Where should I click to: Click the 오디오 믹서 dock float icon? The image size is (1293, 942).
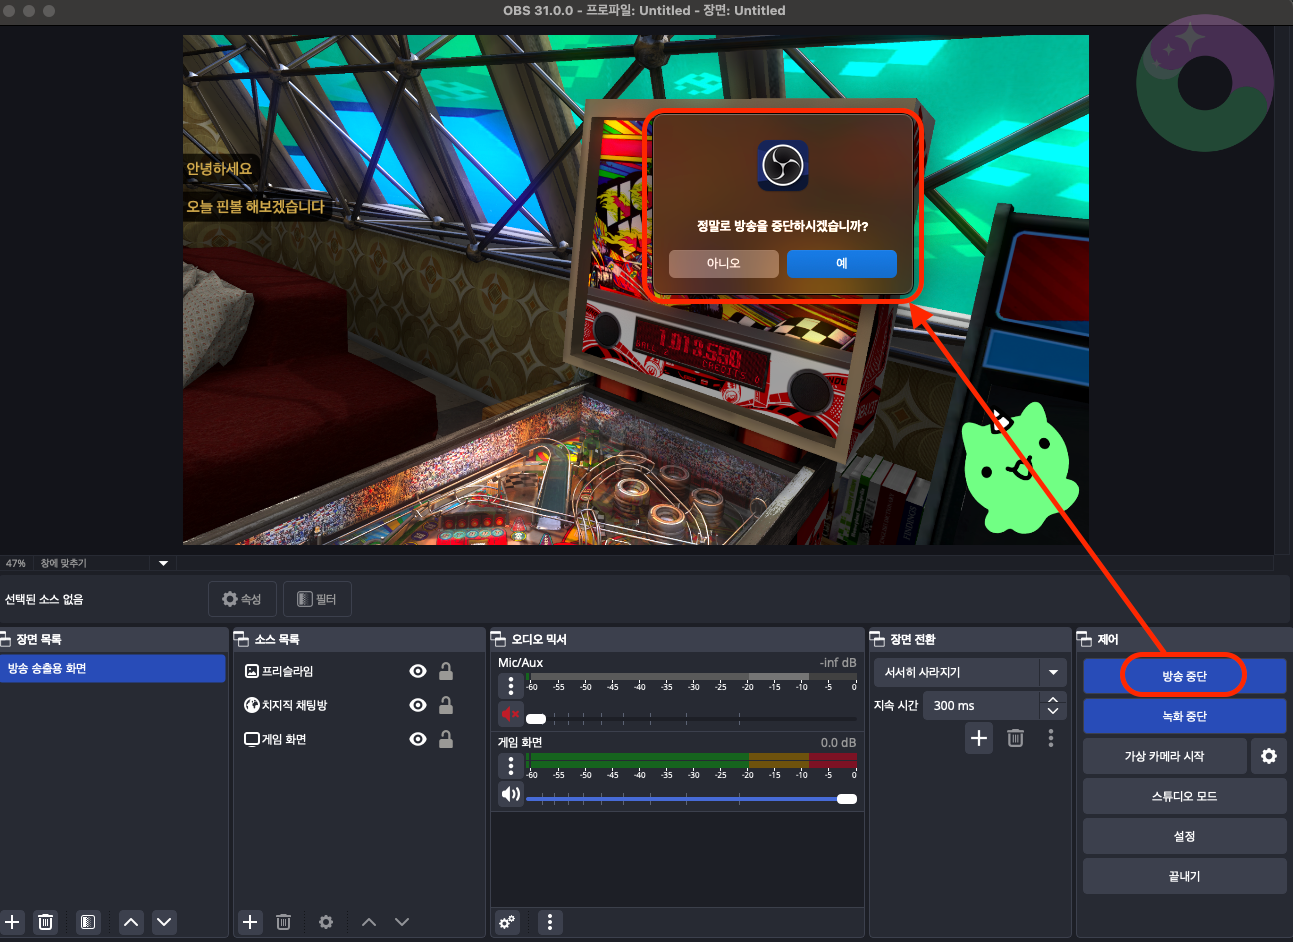point(499,639)
